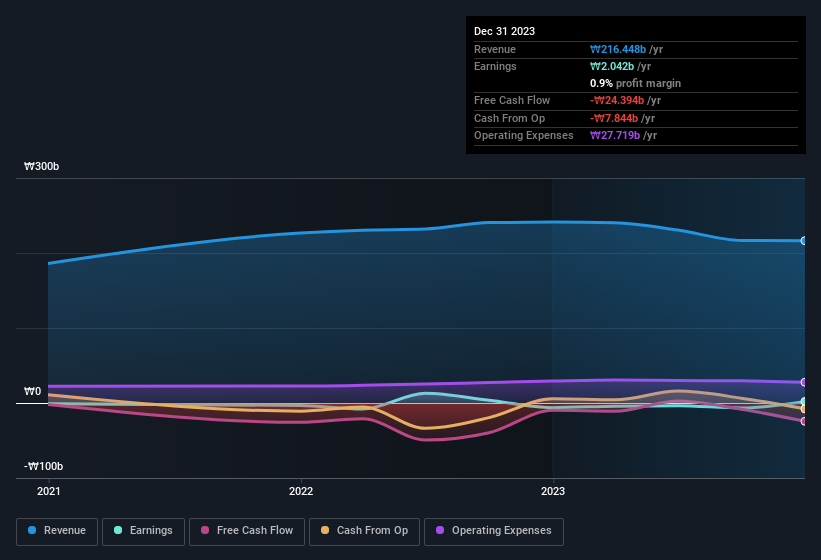Image resolution: width=821 pixels, height=560 pixels.
Task: Click the ₩0 y-axis label
Action: (x=32, y=391)
